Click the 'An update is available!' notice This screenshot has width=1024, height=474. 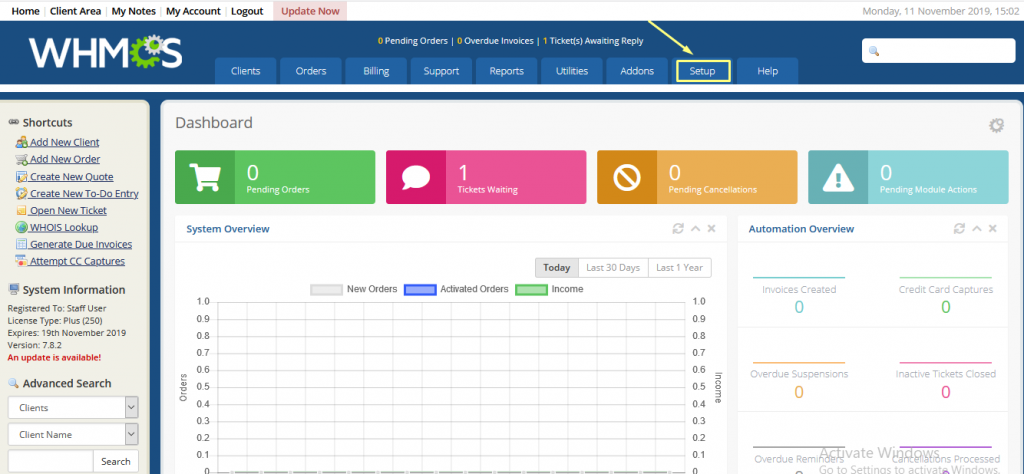pos(54,358)
